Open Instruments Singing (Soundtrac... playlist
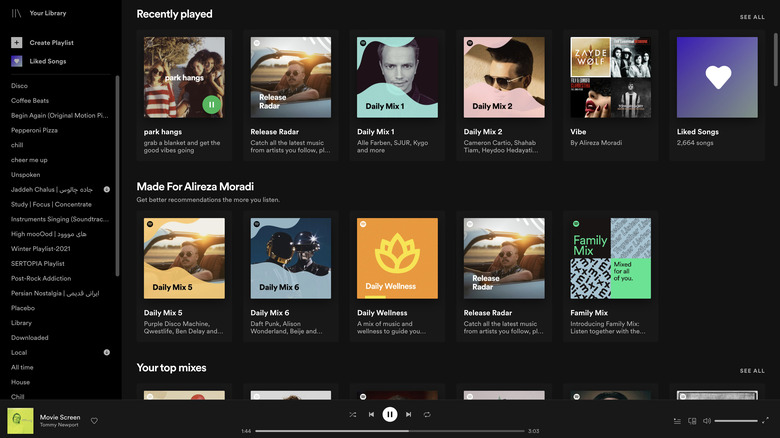780x438 pixels. click(60, 219)
